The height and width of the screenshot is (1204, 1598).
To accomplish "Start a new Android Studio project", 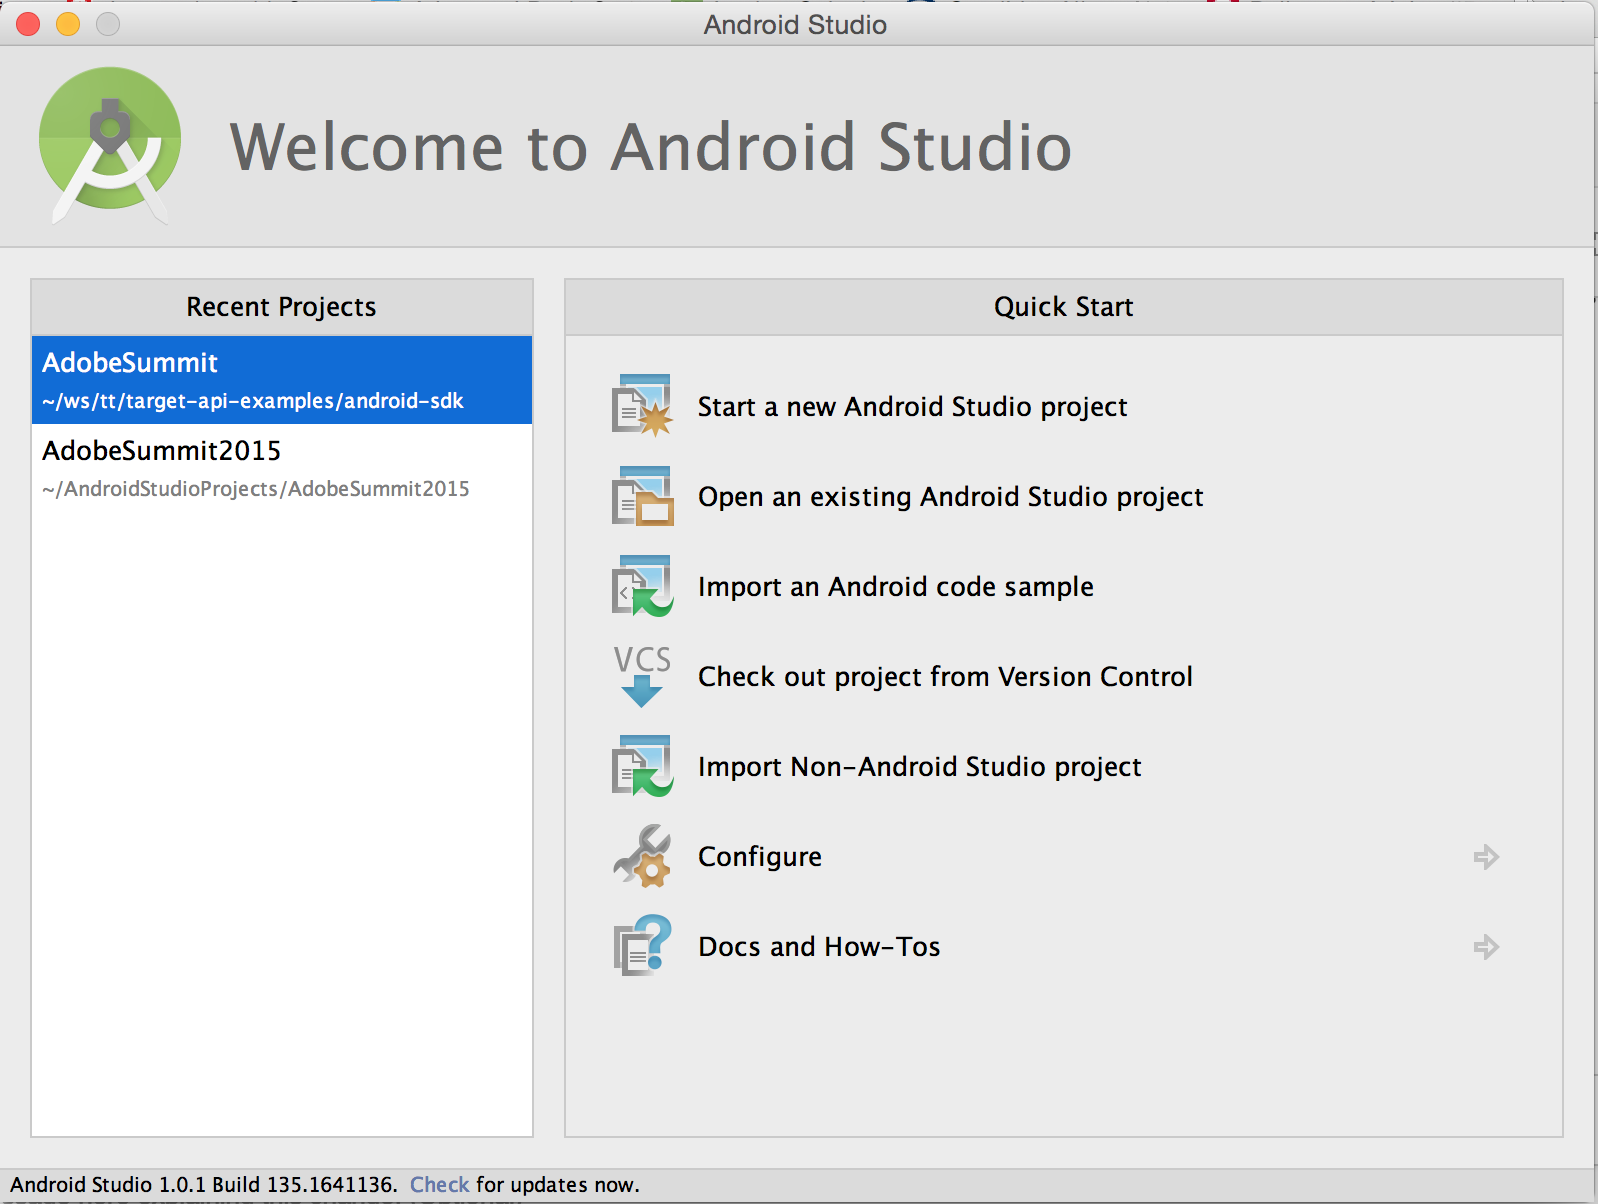I will (912, 407).
